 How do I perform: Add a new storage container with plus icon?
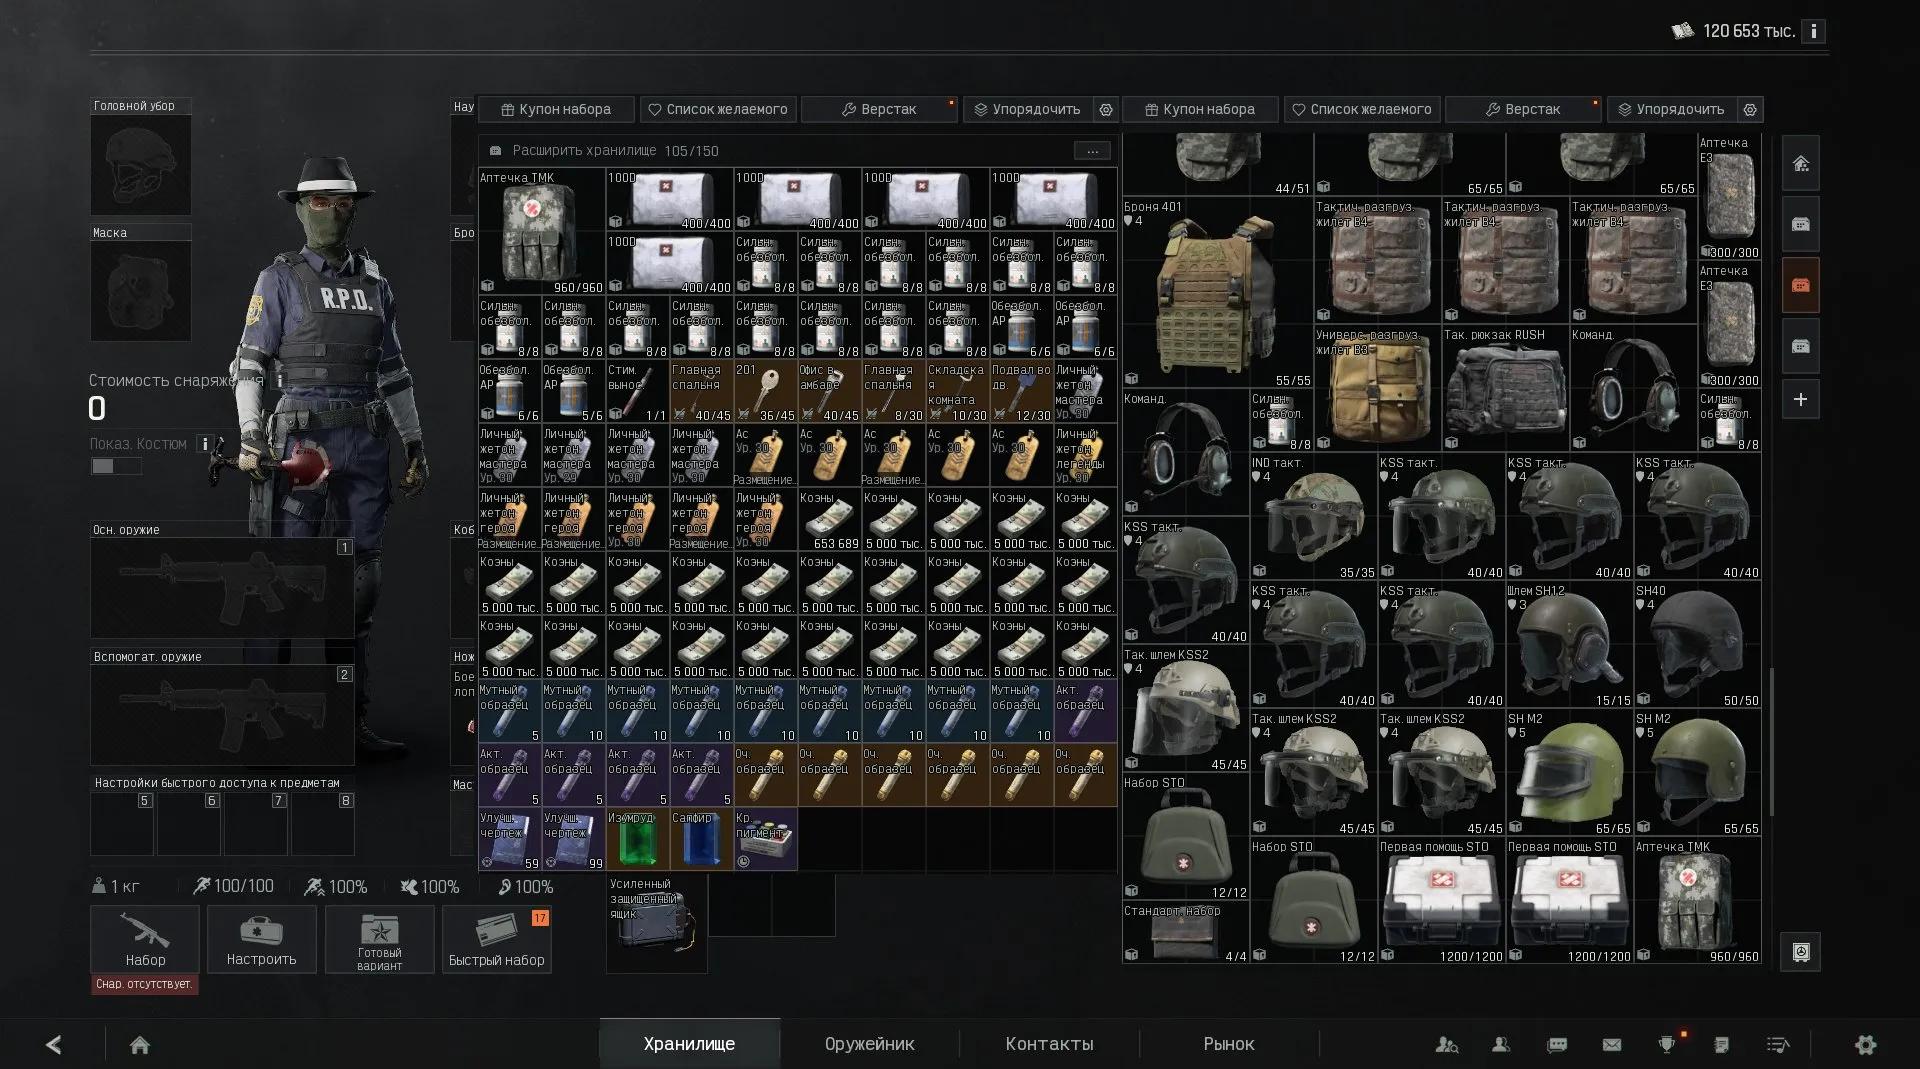pyautogui.click(x=1800, y=399)
